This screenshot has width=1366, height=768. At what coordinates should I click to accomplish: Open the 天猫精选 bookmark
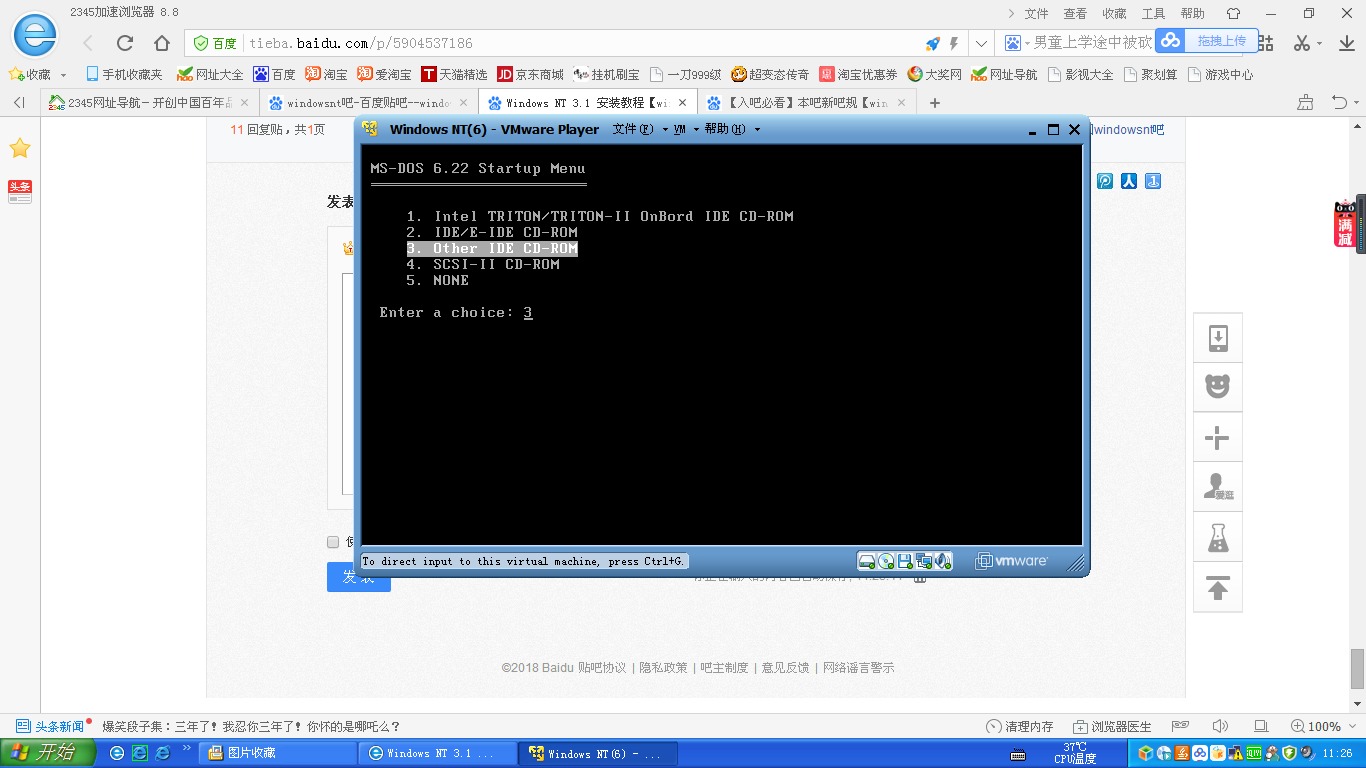[x=454, y=75]
